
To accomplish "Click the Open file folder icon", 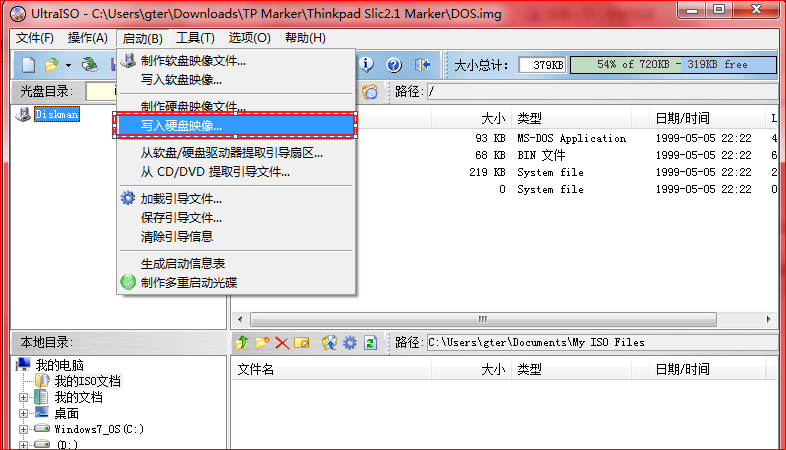I will click(x=50, y=65).
